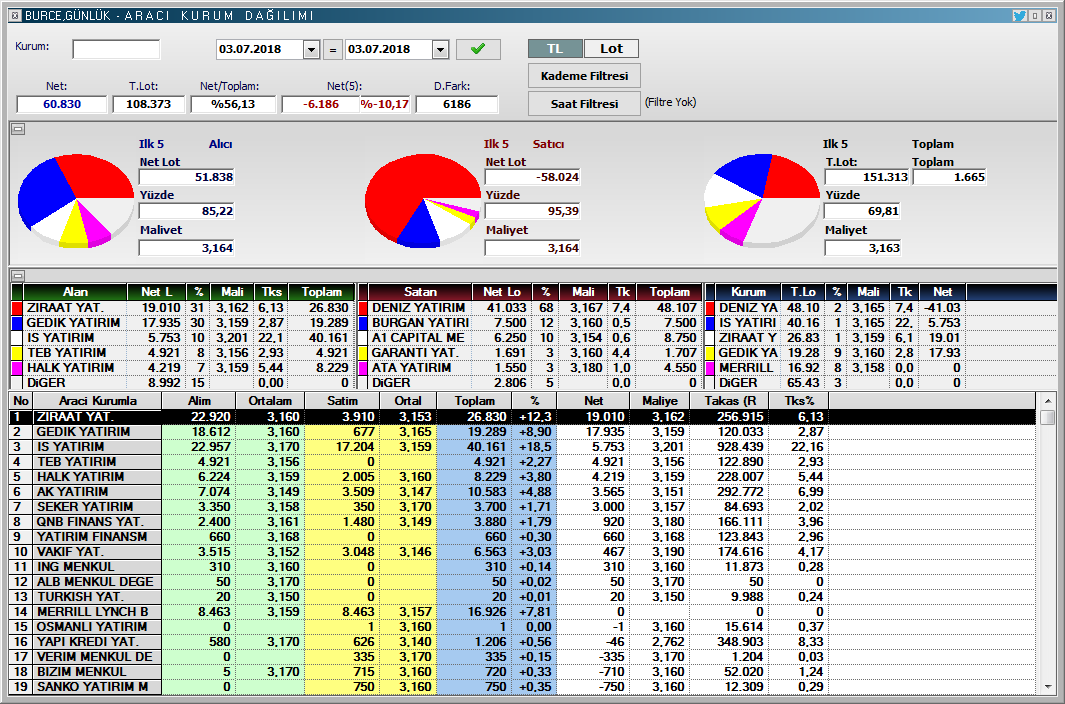This screenshot has height=704, width=1065.
Task: Click the sellers Ilk 5 pie chart
Action: coord(422,201)
